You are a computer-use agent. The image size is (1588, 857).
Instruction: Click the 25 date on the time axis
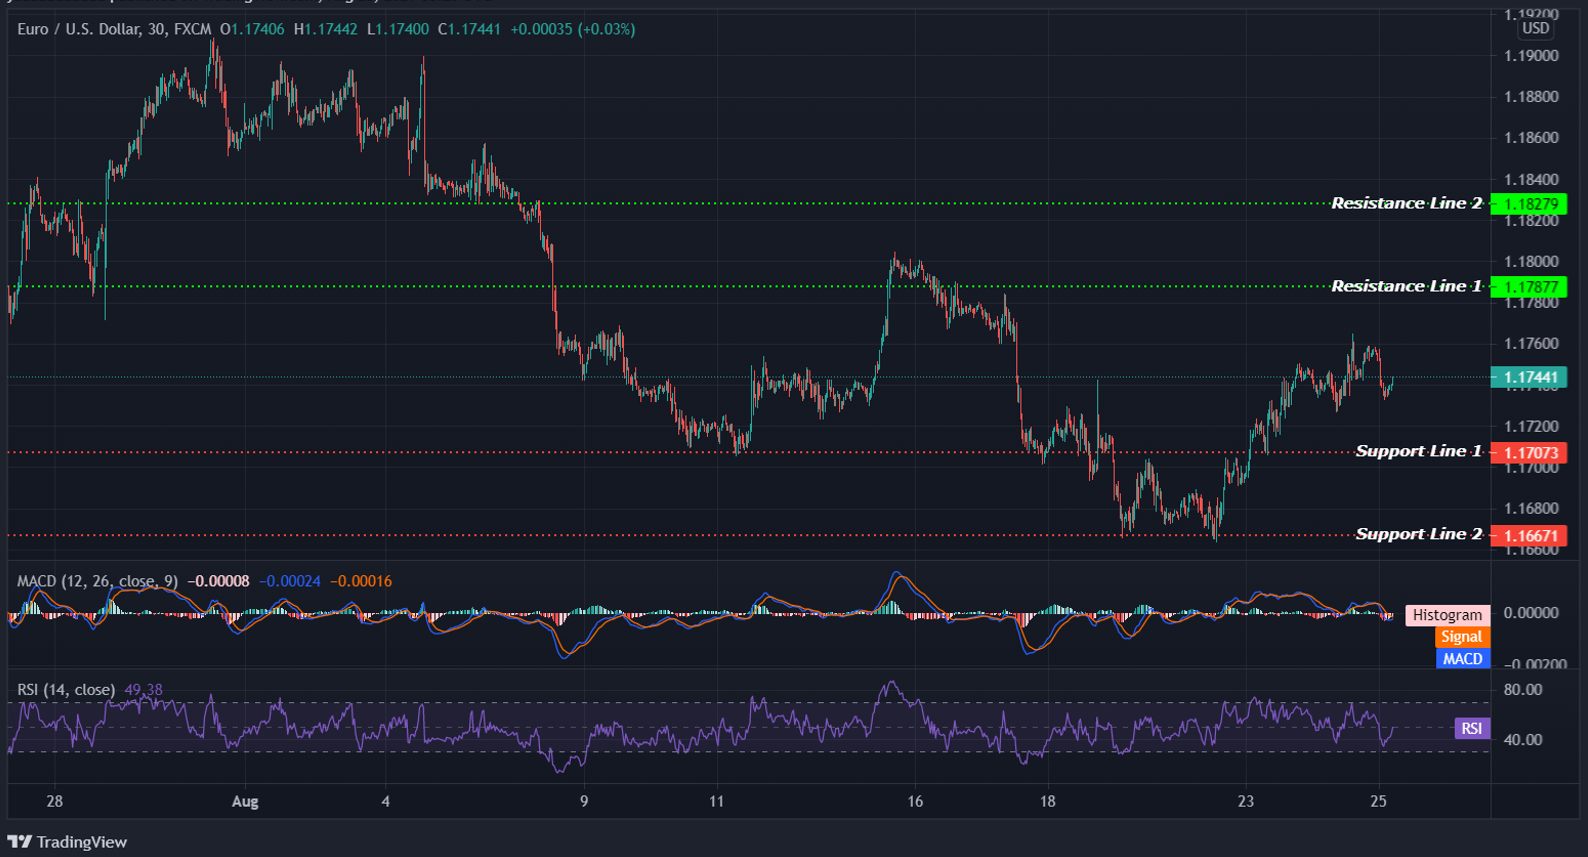1378,801
